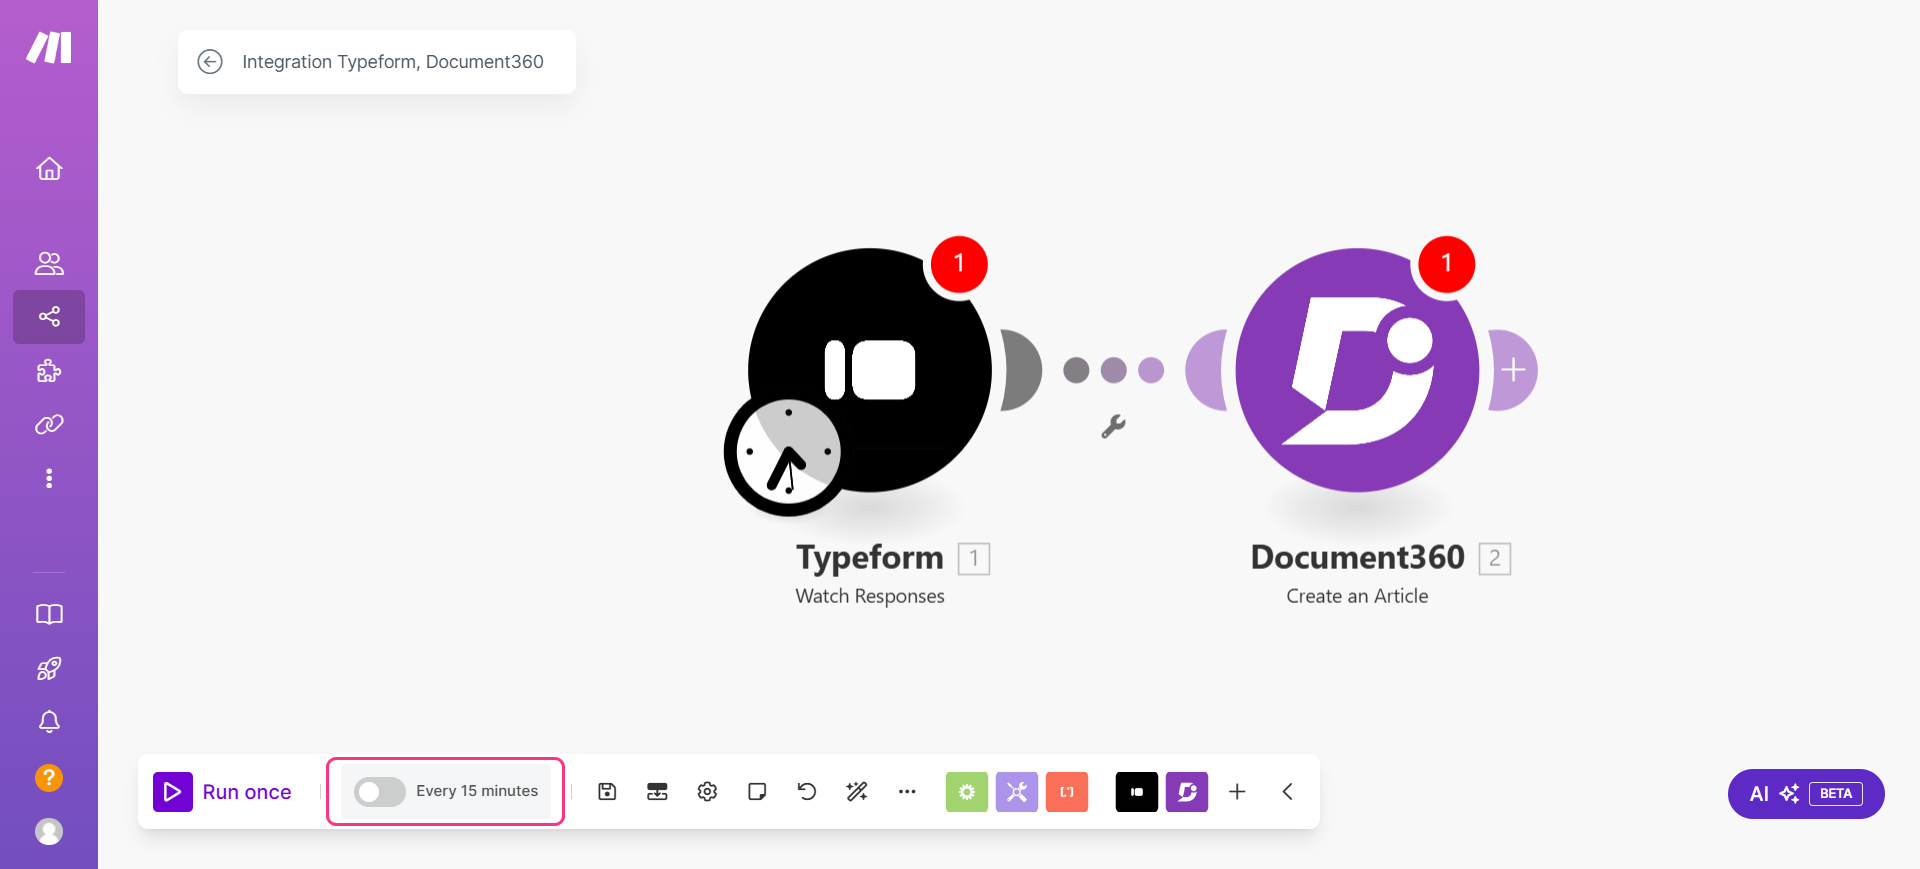Click module number 1 box
1920x869 pixels.
point(974,559)
